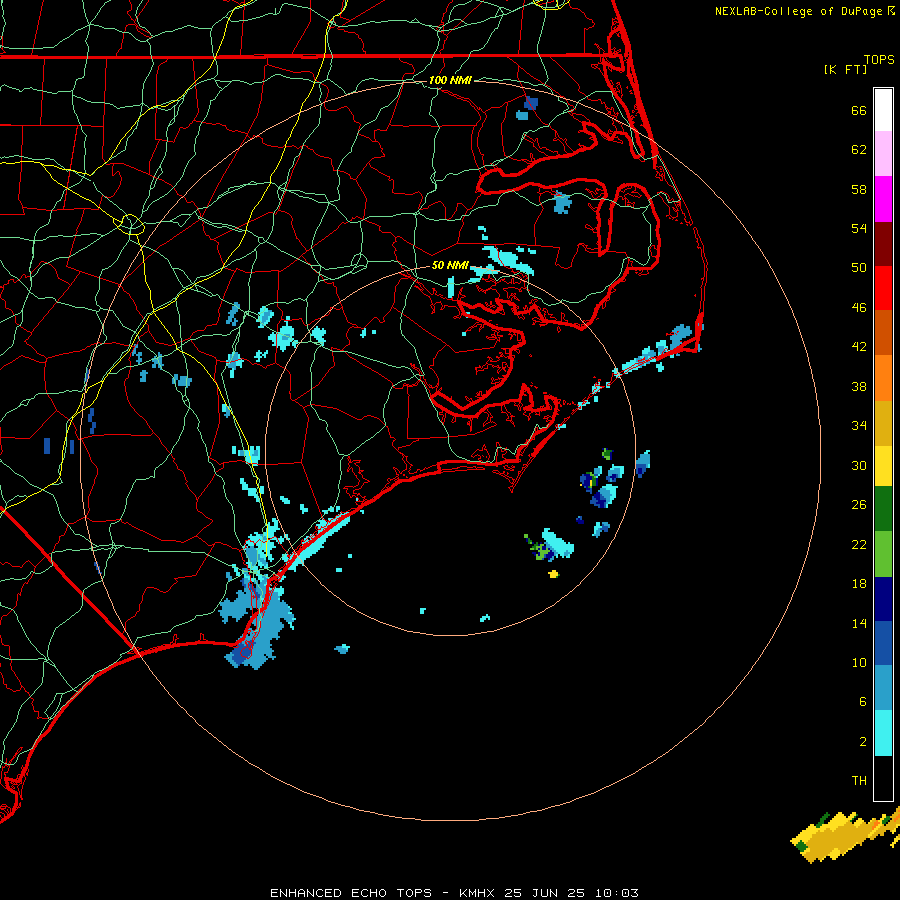Click the white 66 K FT color swatch
900x900 pixels.
click(883, 110)
